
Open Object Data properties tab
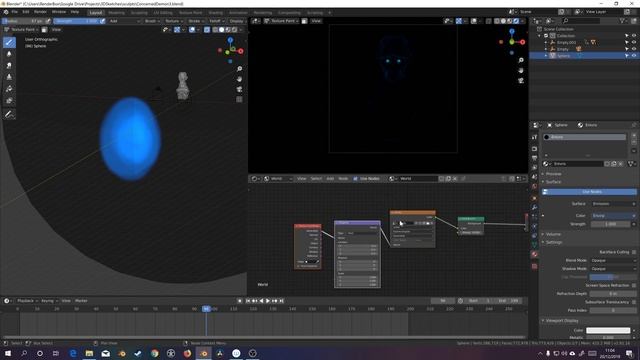(534, 244)
